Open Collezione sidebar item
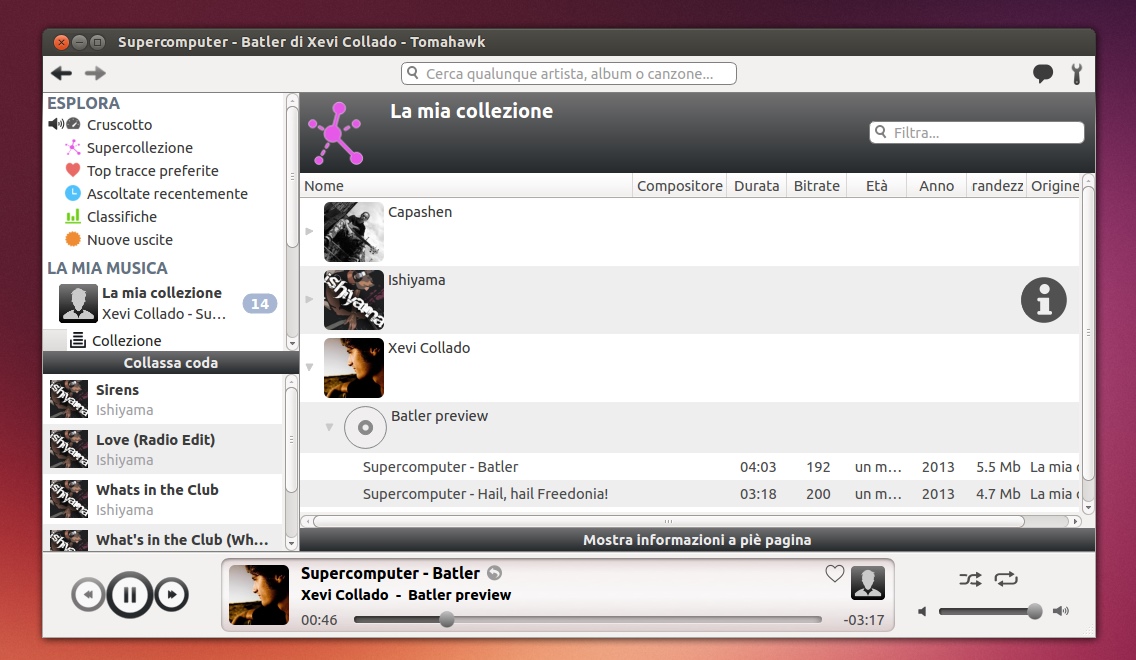The height and width of the screenshot is (660, 1136). [x=127, y=341]
